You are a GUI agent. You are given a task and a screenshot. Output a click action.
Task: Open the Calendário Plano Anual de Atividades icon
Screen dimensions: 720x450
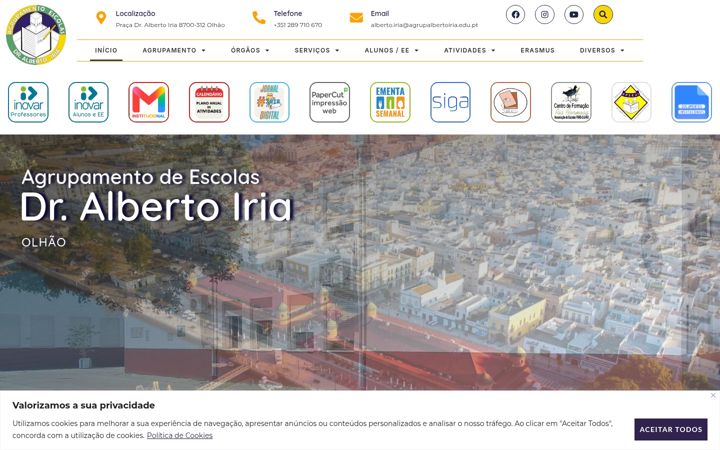tap(209, 102)
